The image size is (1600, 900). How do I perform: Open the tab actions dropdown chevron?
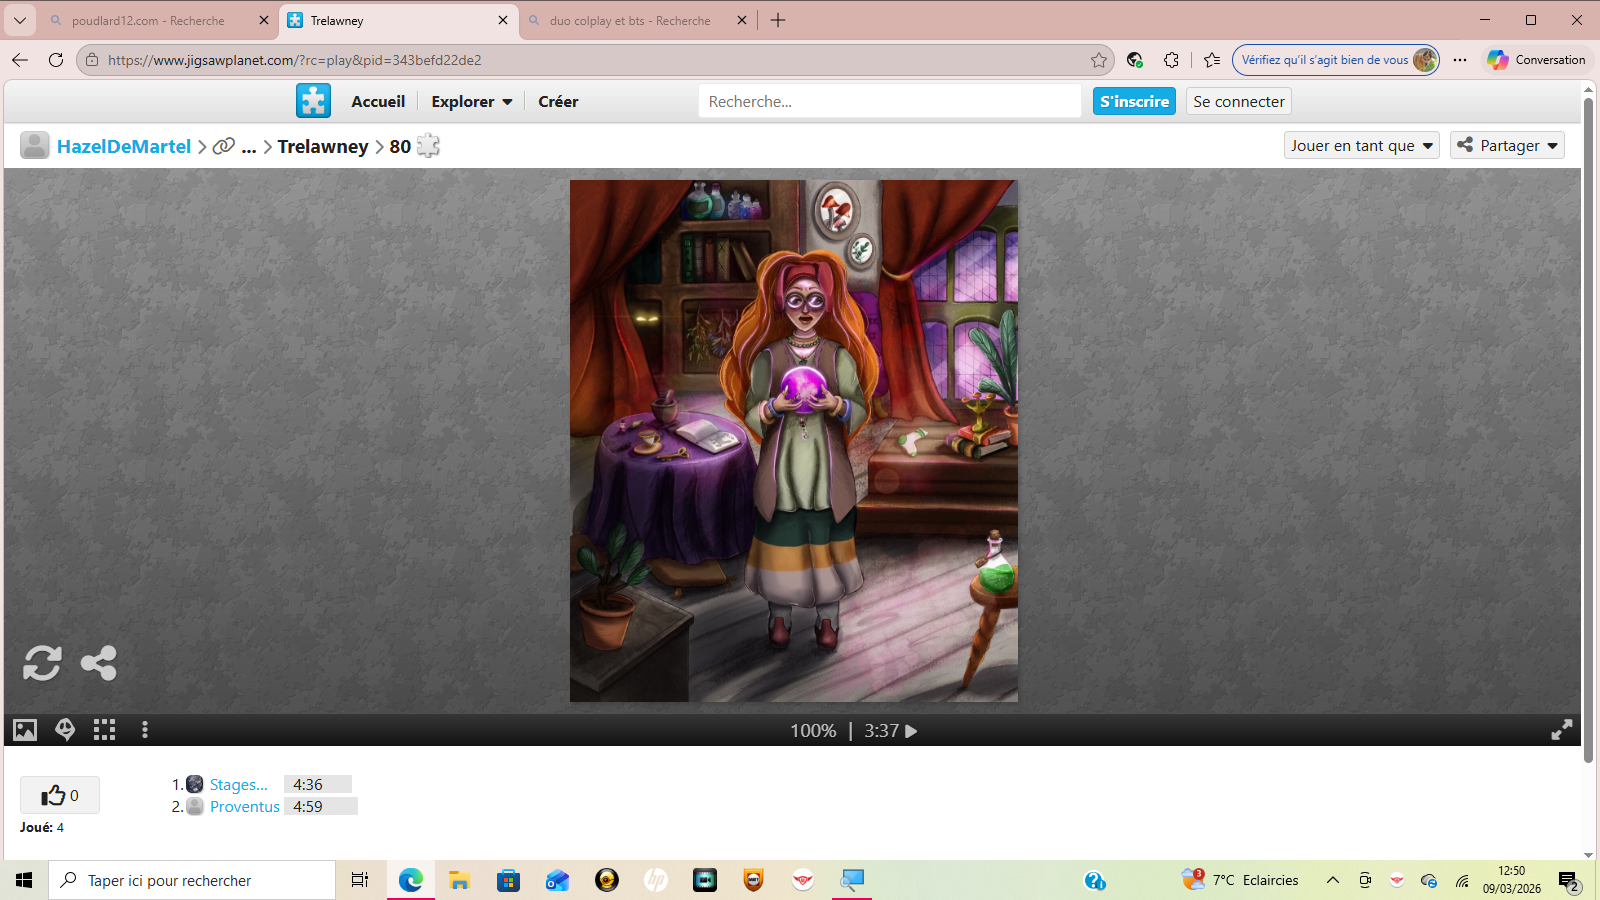(19, 20)
